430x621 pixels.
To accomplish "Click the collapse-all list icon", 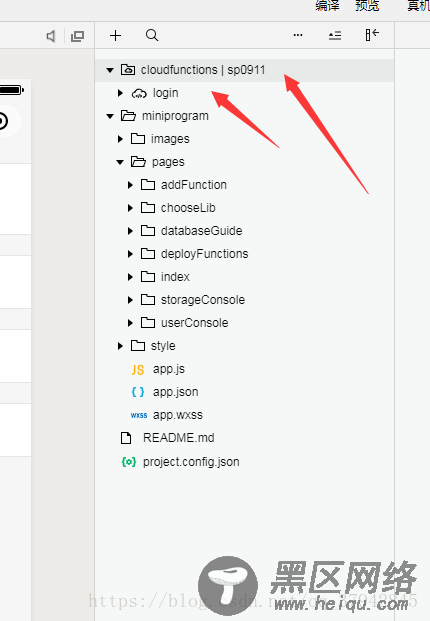I will click(335, 36).
